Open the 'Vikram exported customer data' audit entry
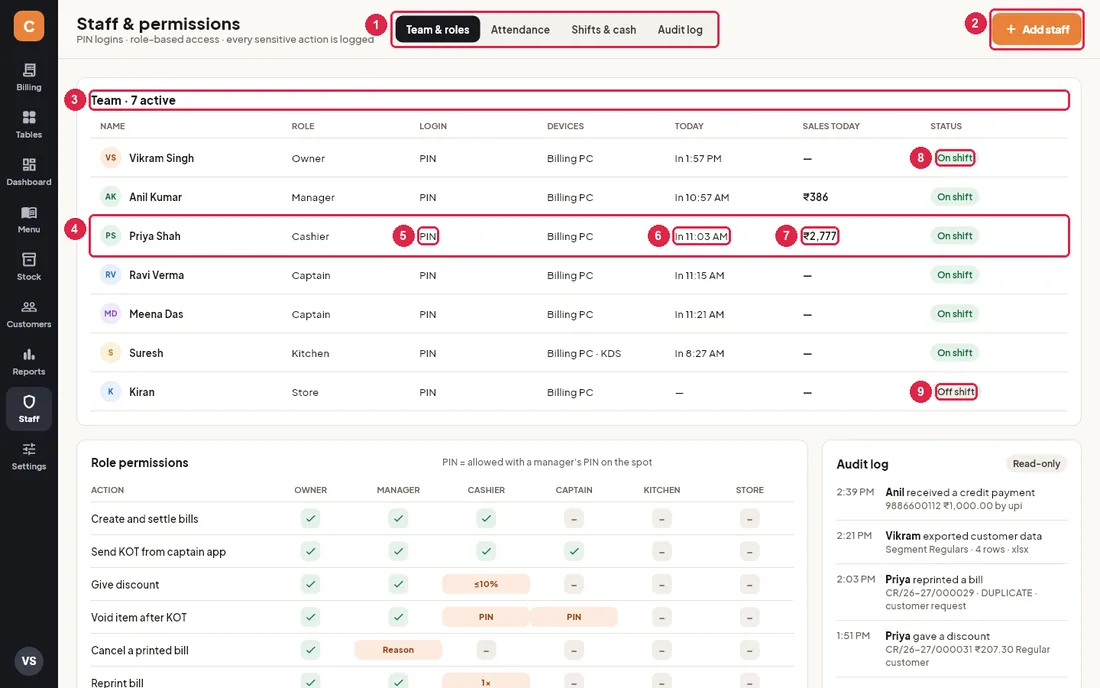Image resolution: width=1100 pixels, height=688 pixels. 952,542
